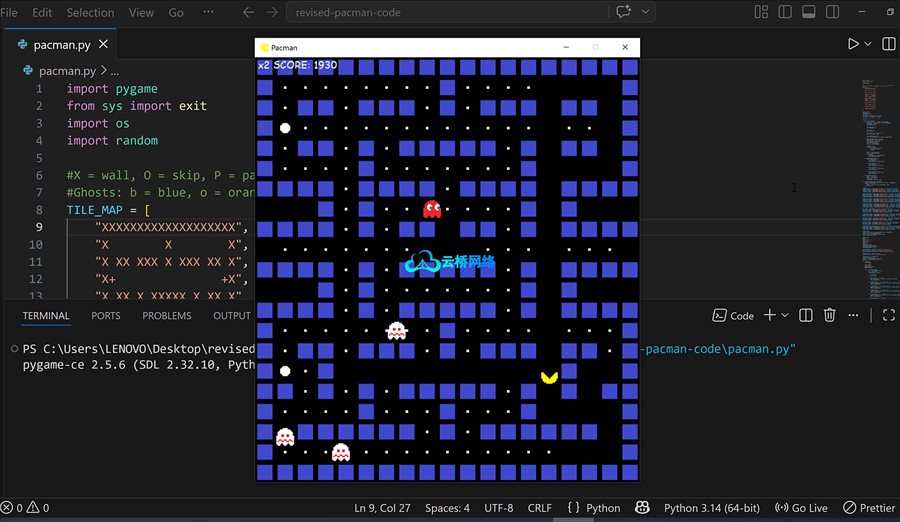This screenshot has width=900, height=522.
Task: Click line number 9 in the gutter
Action: click(x=39, y=227)
